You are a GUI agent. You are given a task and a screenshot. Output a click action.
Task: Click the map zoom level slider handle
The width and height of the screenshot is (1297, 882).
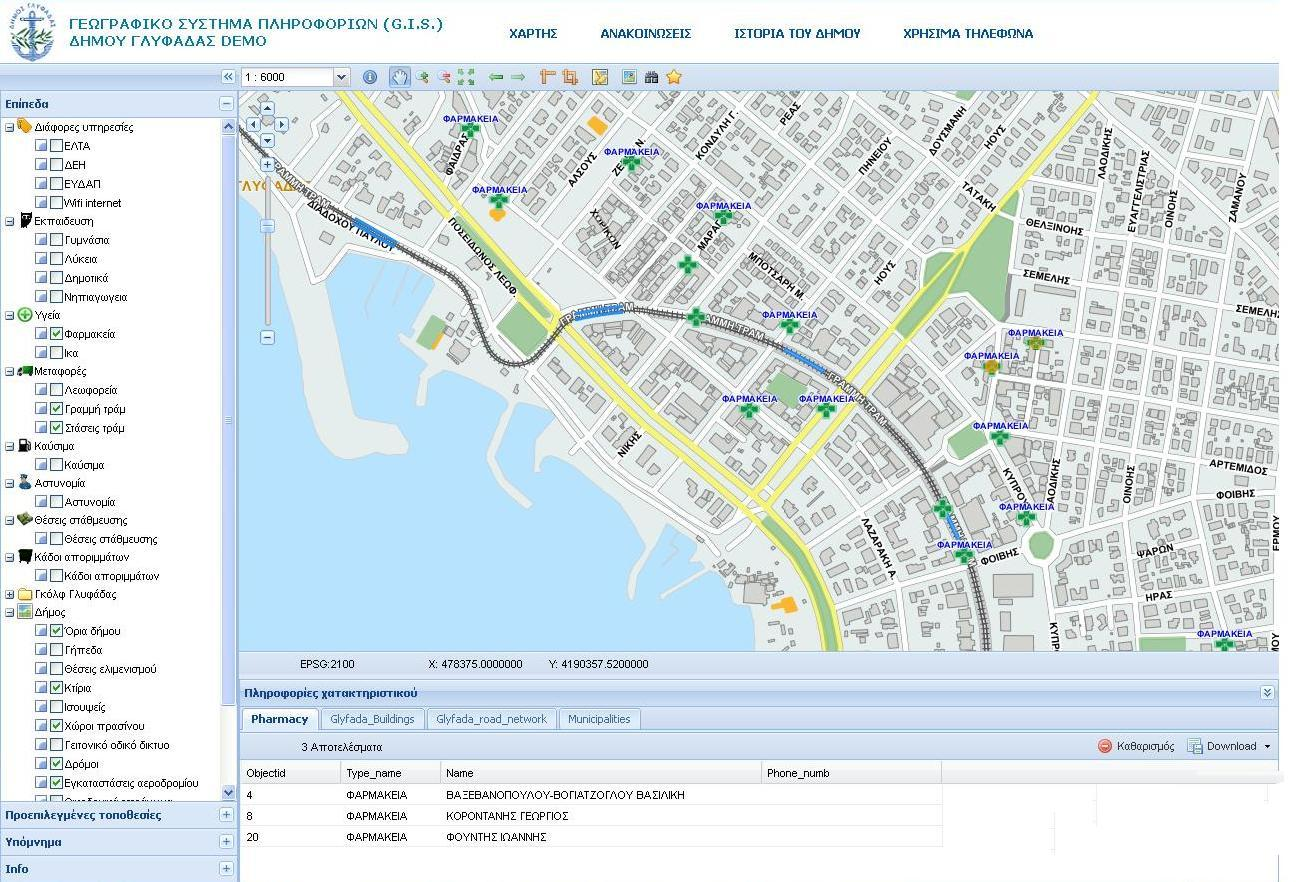tap(267, 226)
